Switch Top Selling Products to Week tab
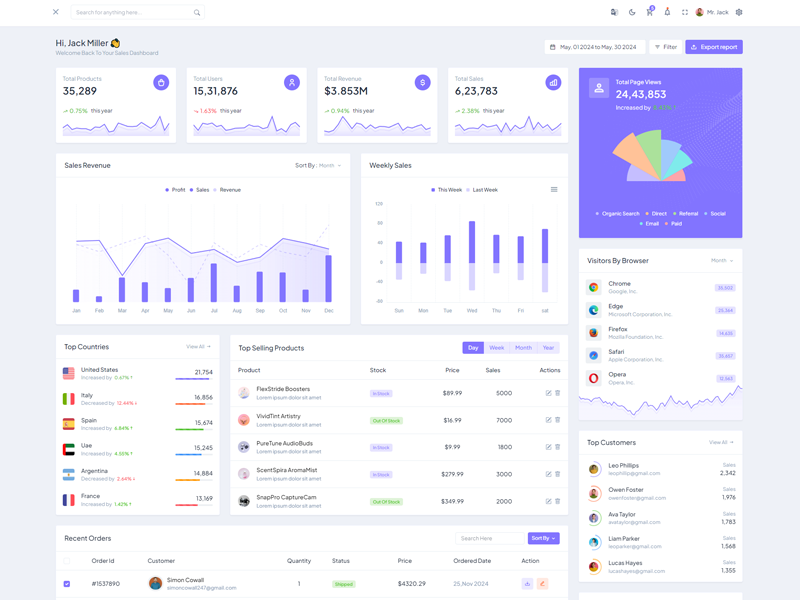800x600 pixels. [x=496, y=348]
